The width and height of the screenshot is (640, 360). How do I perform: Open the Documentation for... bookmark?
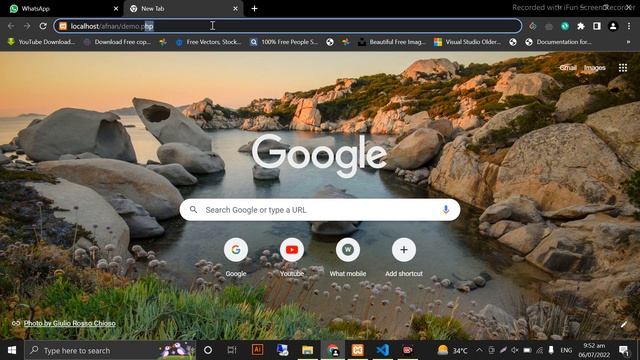pyautogui.click(x=558, y=42)
